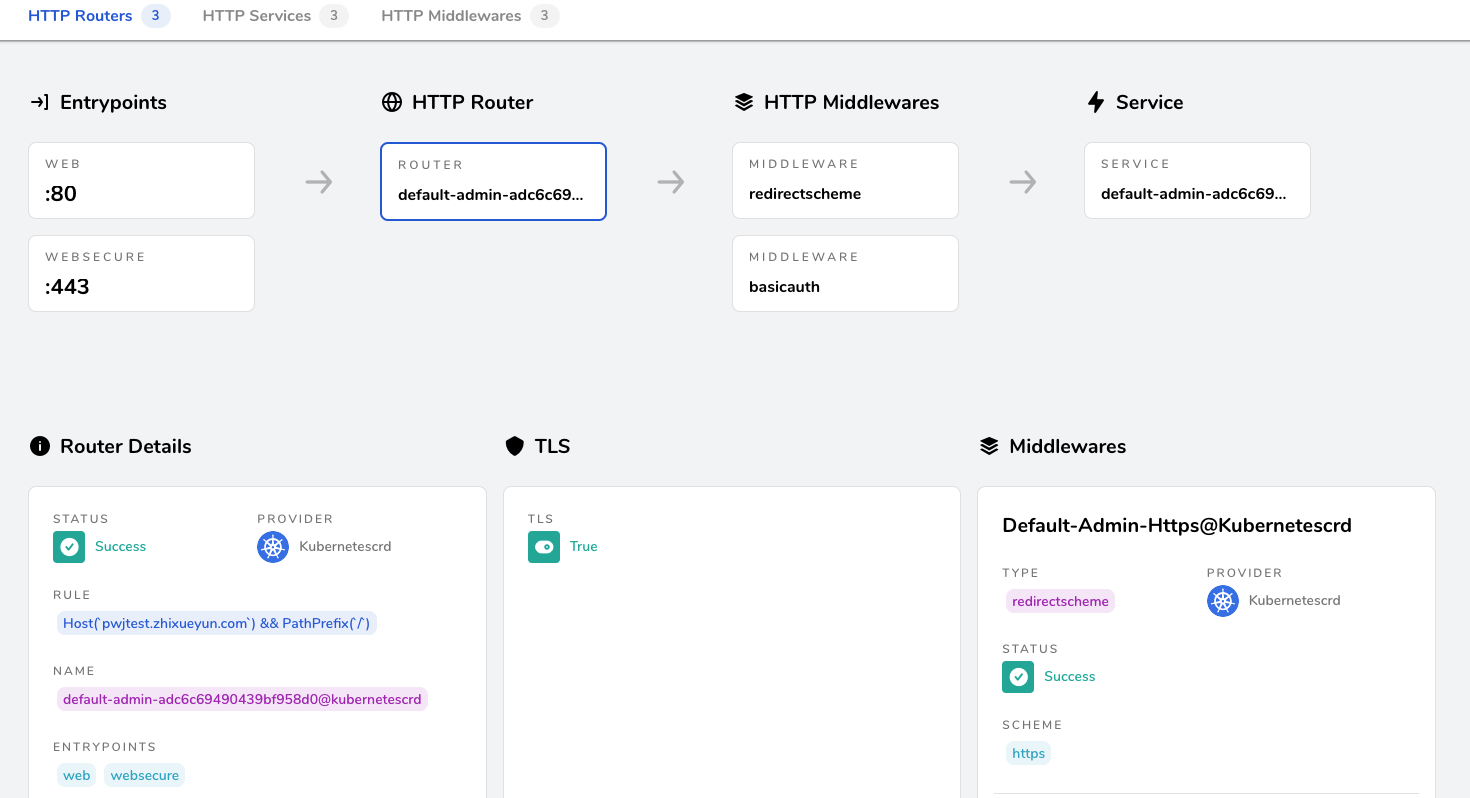This screenshot has width=1470, height=798.
Task: Open the default-admin service card
Action: [1197, 180]
